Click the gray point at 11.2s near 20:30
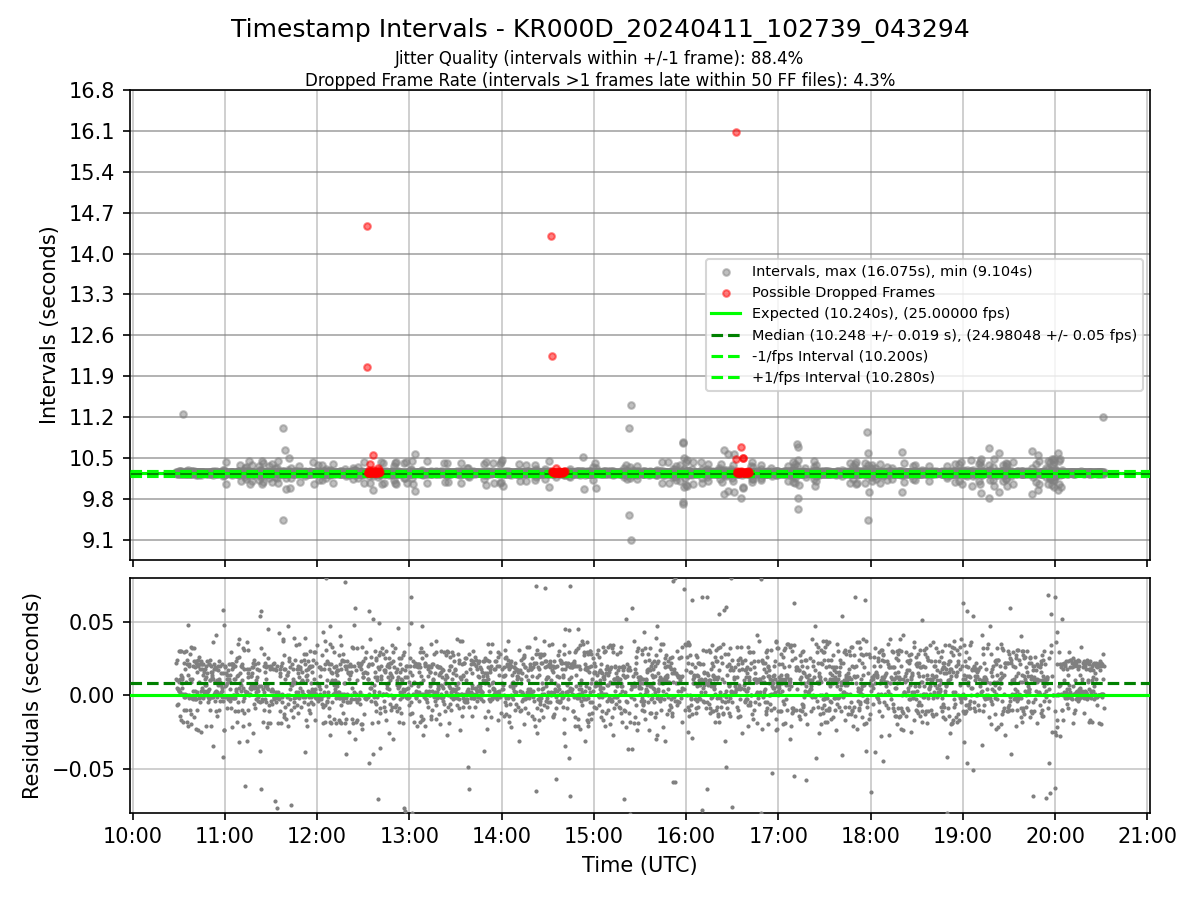This screenshot has height=900, width=1200. 1103,417
